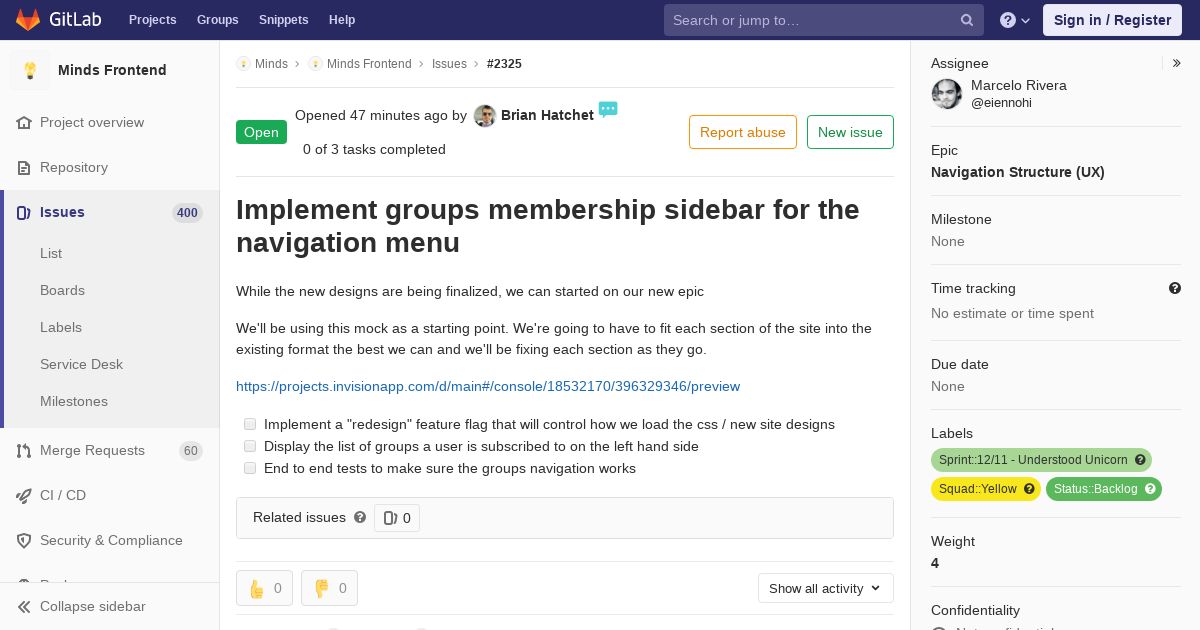Click the Report abuse button

[743, 132]
